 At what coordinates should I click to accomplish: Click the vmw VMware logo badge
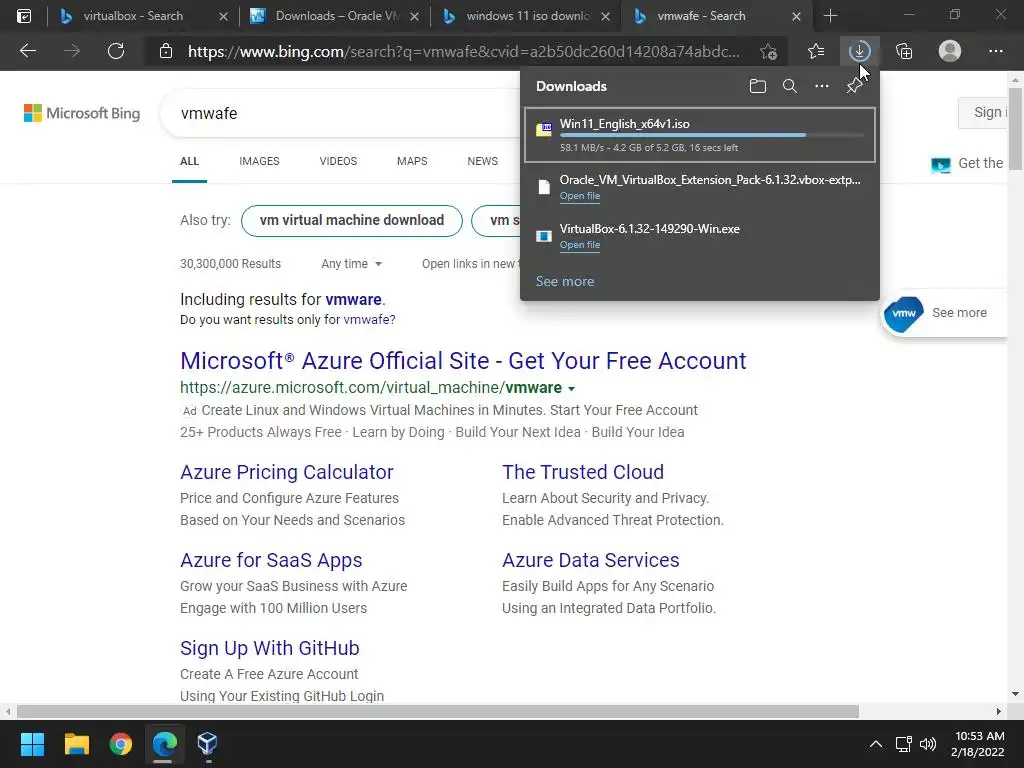coord(904,313)
